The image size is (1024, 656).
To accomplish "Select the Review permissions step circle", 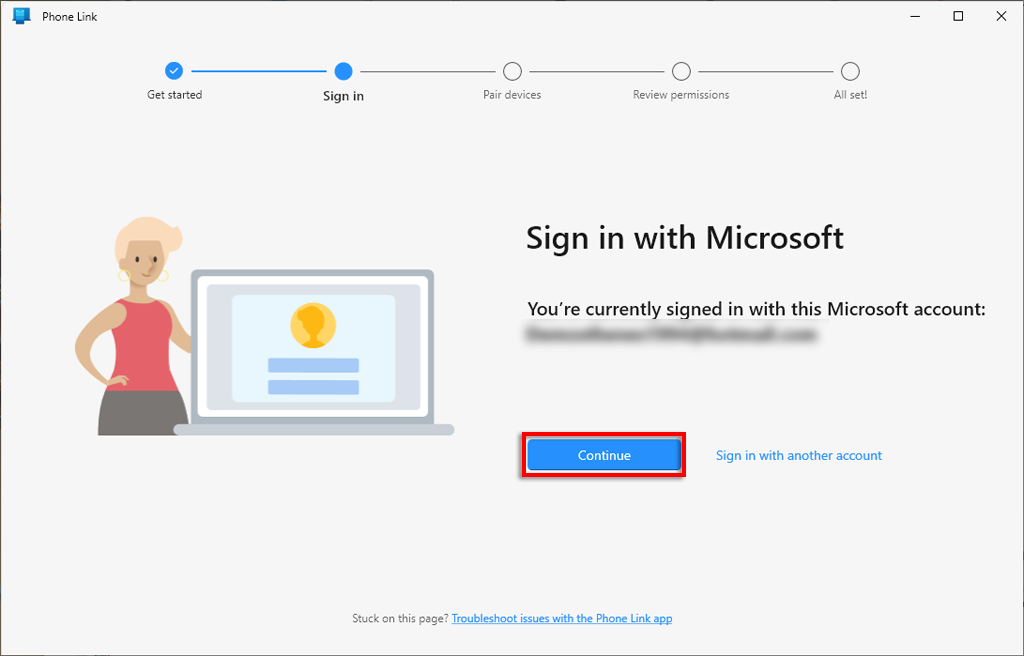I will tap(681, 71).
